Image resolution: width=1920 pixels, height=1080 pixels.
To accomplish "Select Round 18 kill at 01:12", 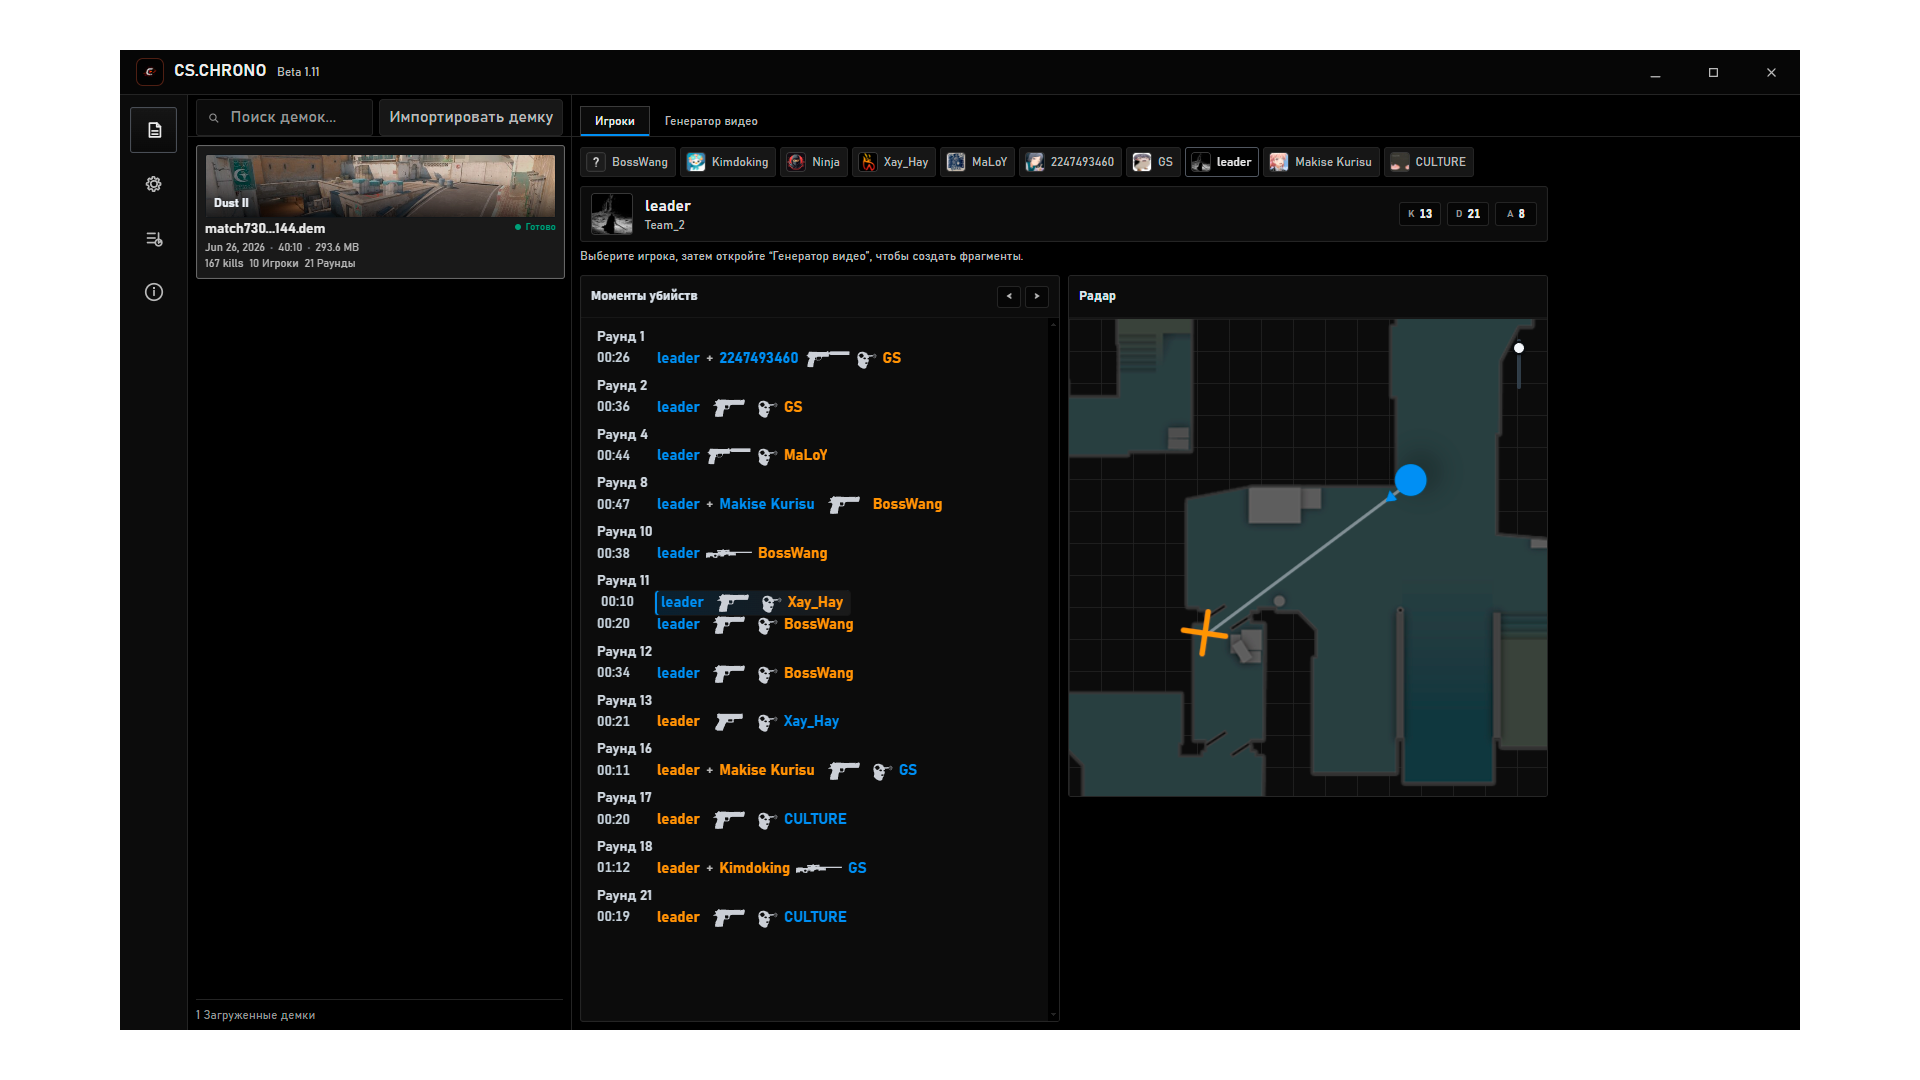I will click(732, 868).
